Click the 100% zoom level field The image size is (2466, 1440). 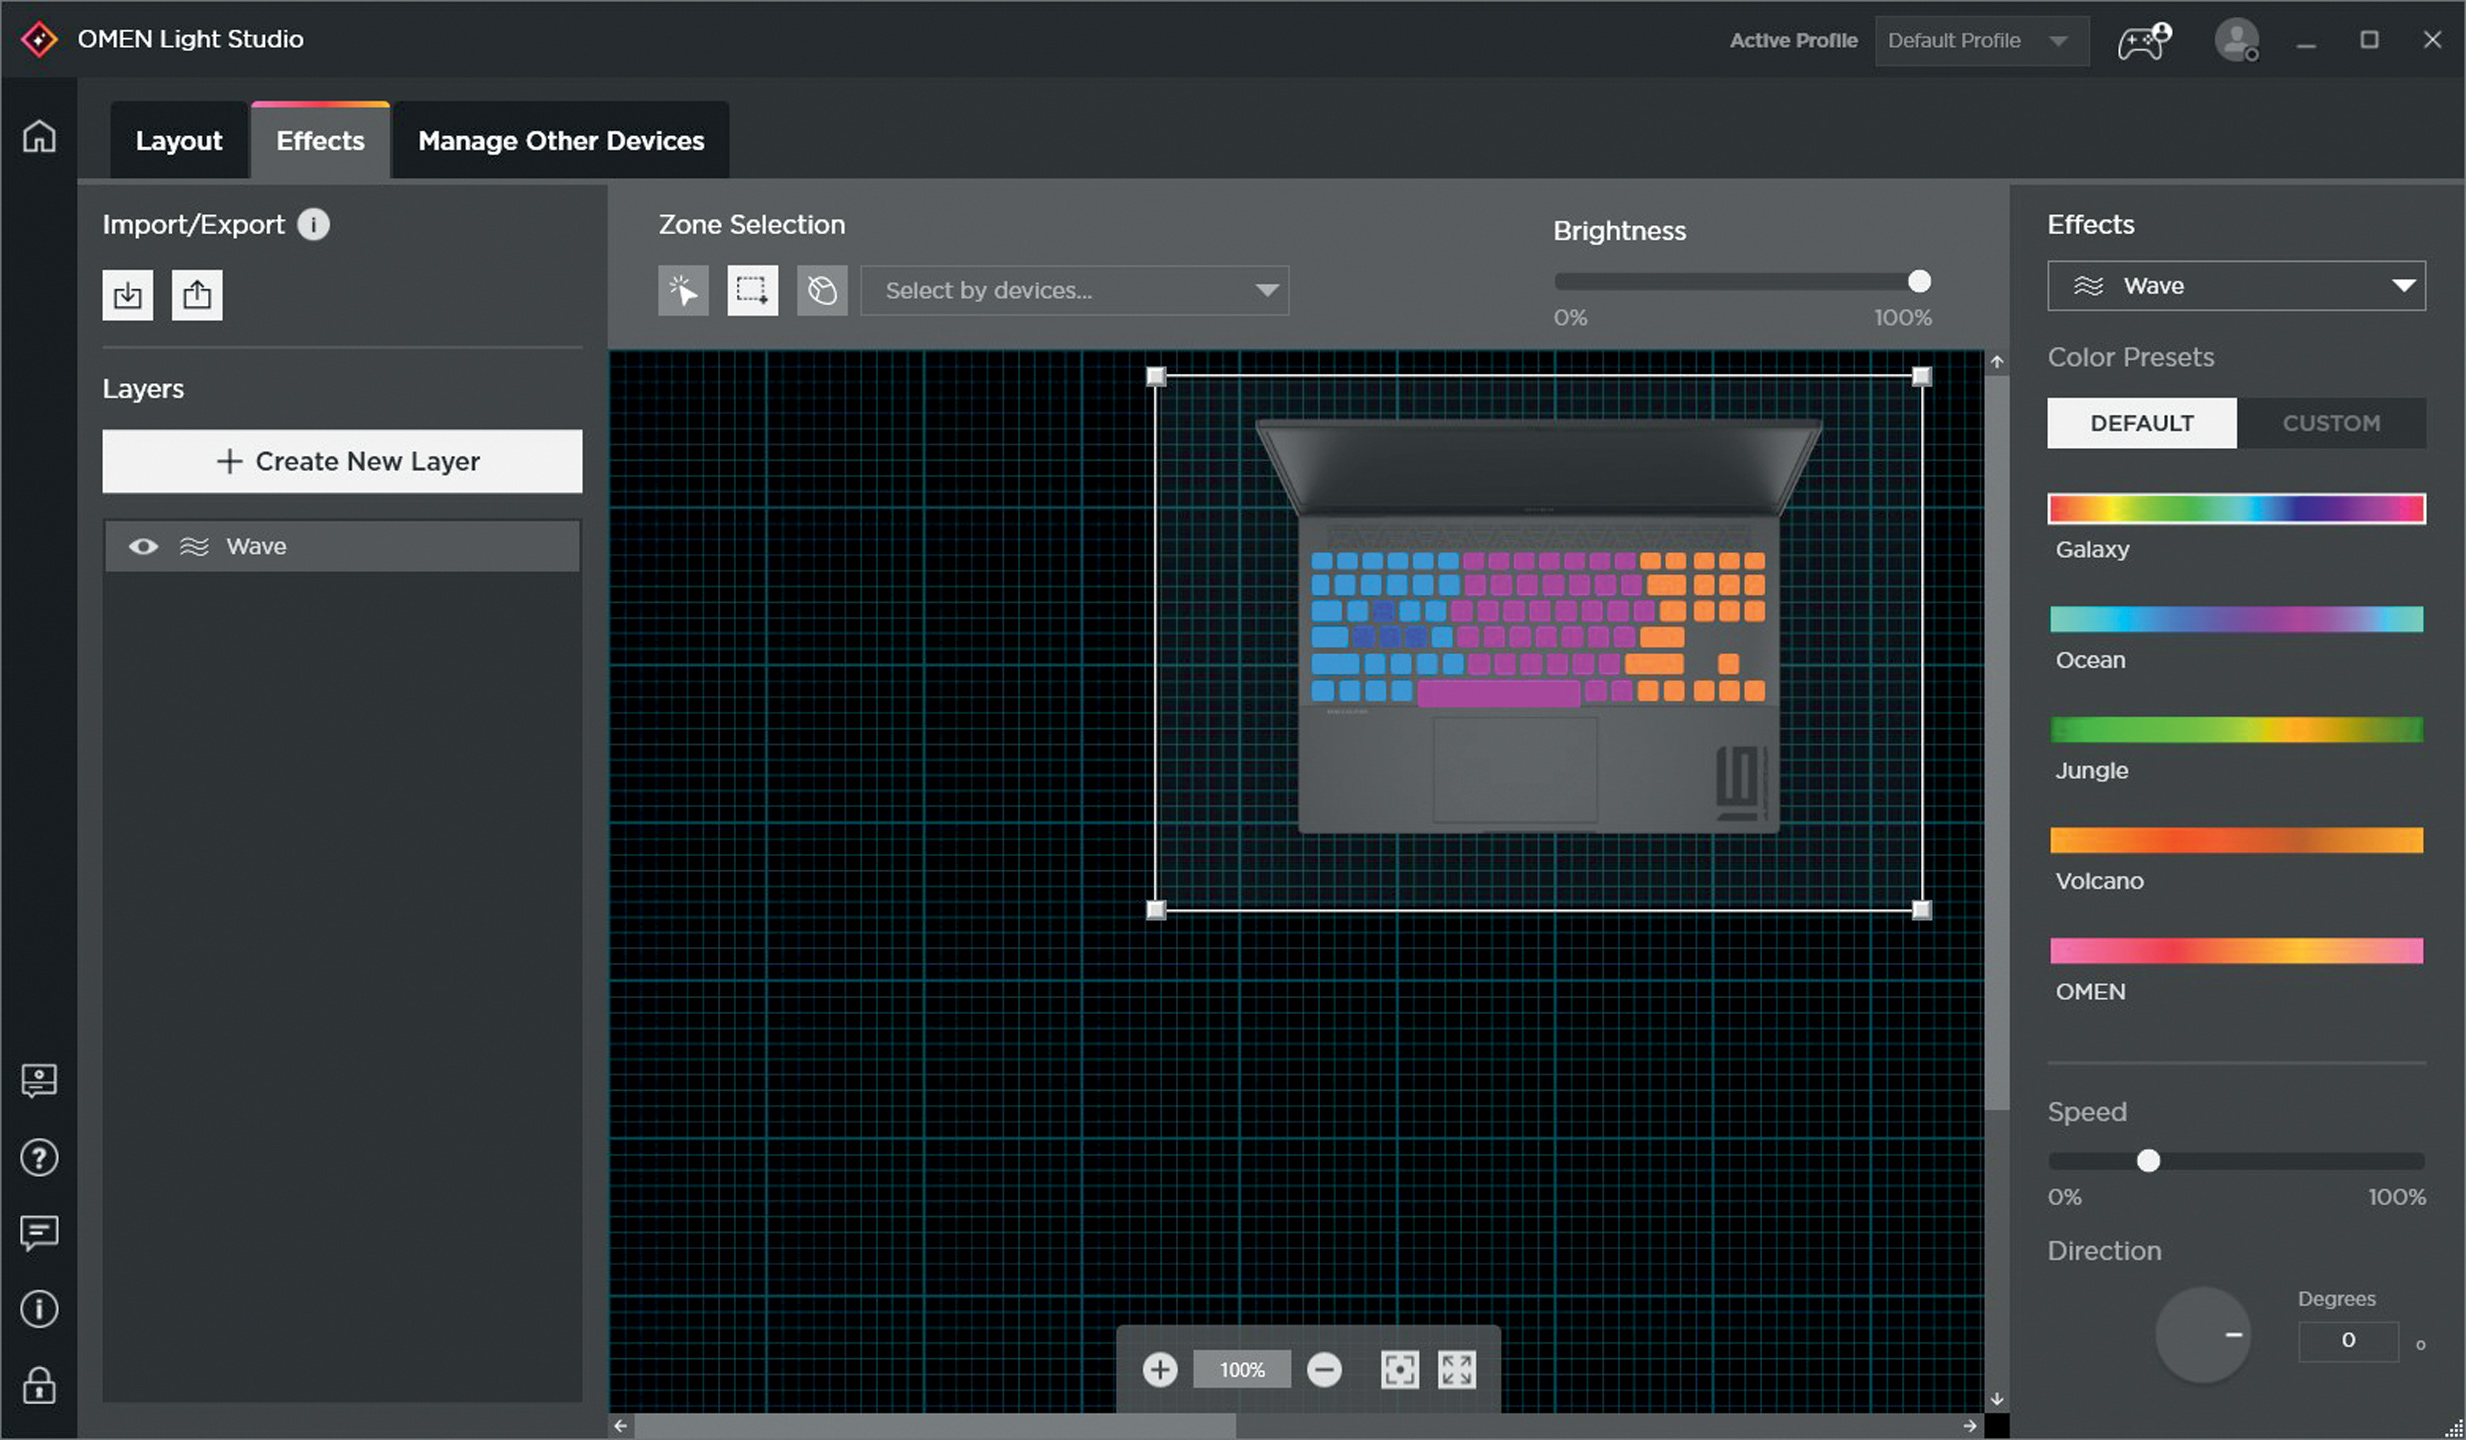point(1242,1370)
